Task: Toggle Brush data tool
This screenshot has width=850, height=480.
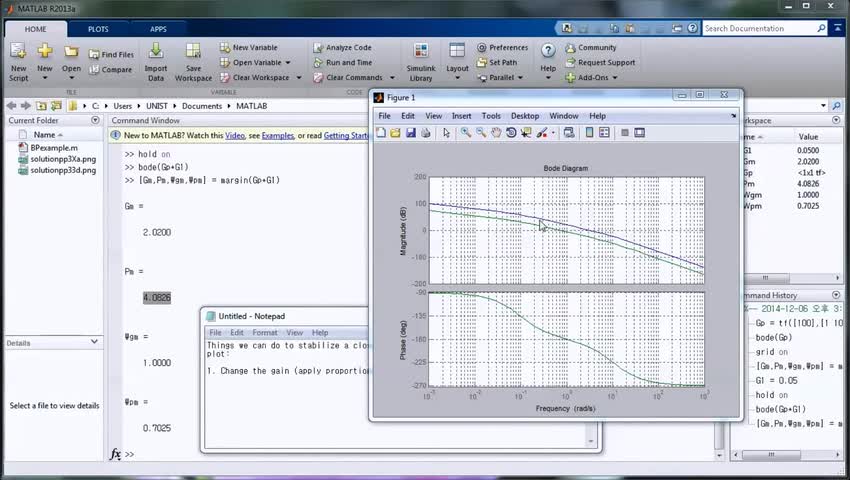Action: click(541, 133)
